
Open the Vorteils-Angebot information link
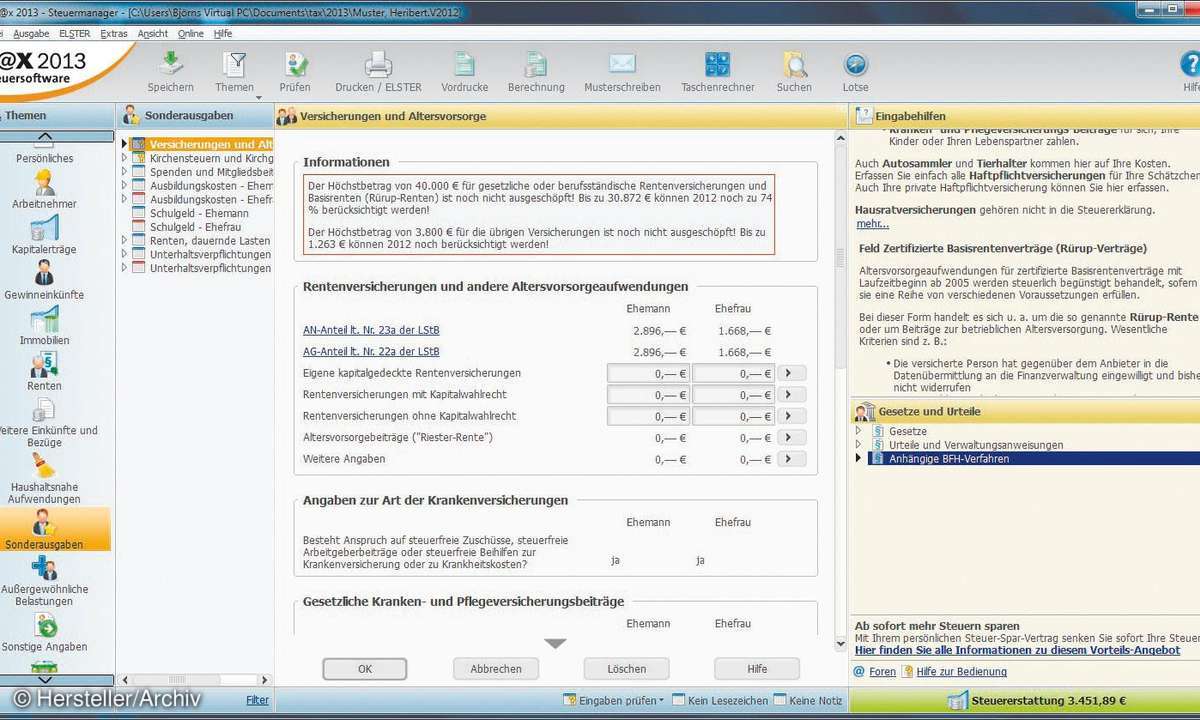(x=1018, y=650)
